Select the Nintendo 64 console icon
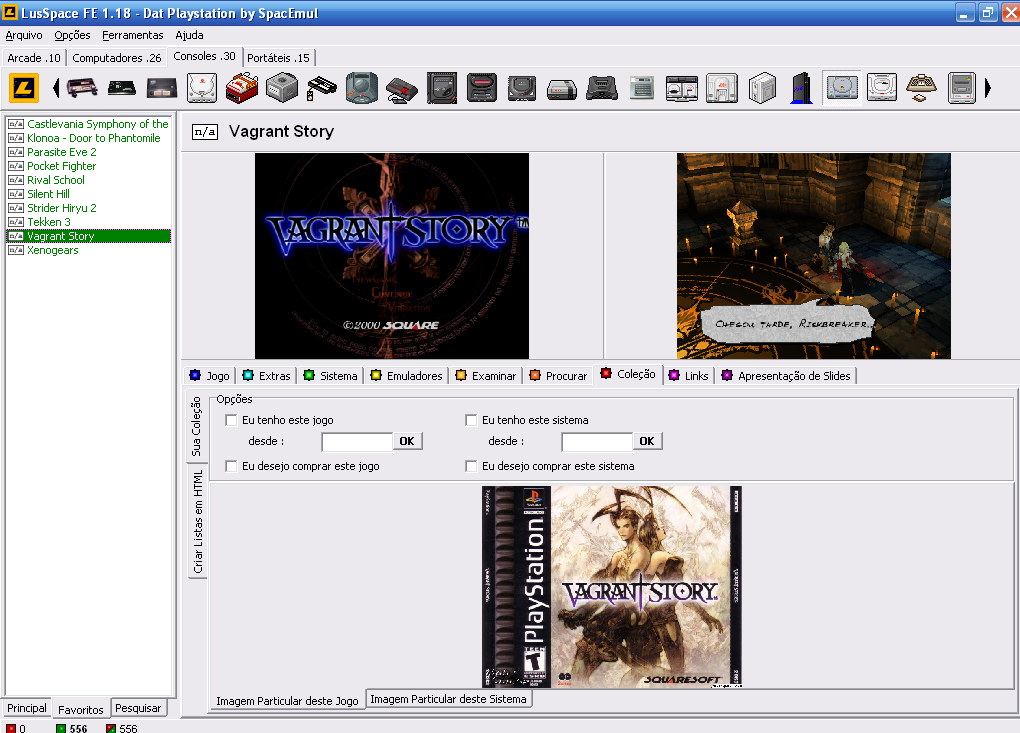Image resolution: width=1020 pixels, height=733 pixels. [x=602, y=88]
